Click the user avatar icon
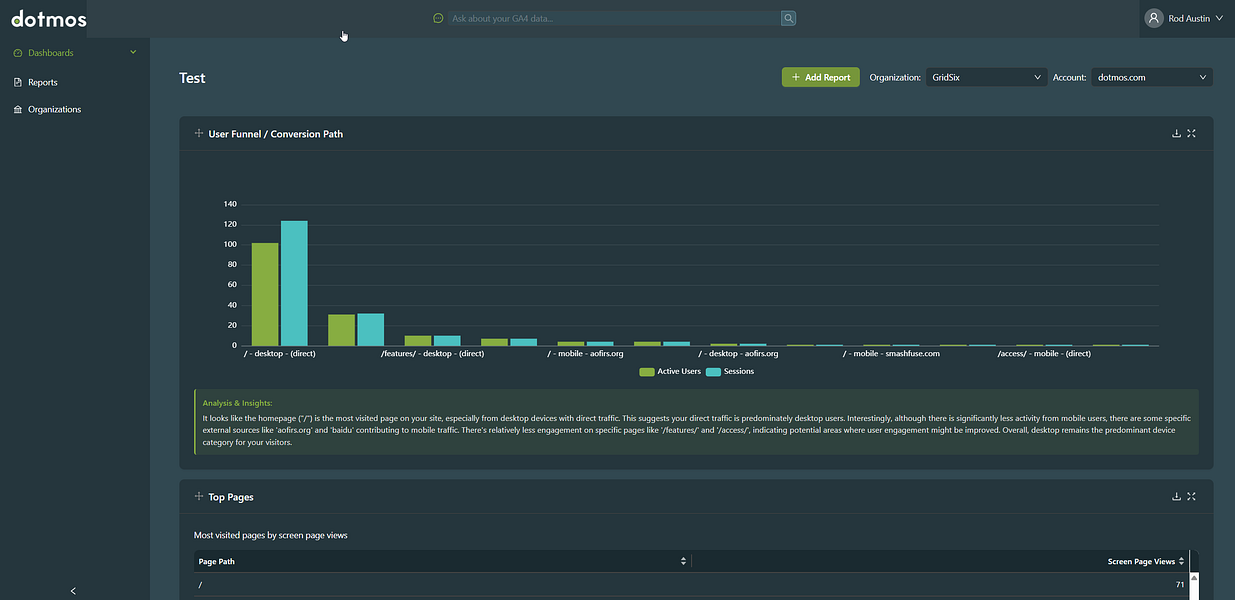The width and height of the screenshot is (1235, 600). pyautogui.click(x=1154, y=18)
